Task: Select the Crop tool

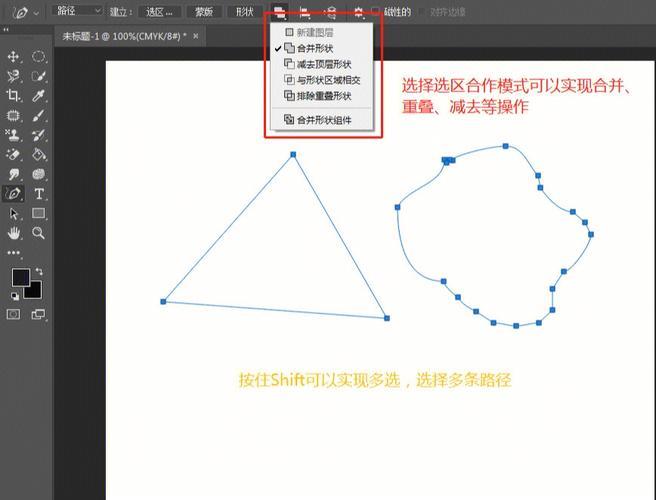Action: coord(13,96)
